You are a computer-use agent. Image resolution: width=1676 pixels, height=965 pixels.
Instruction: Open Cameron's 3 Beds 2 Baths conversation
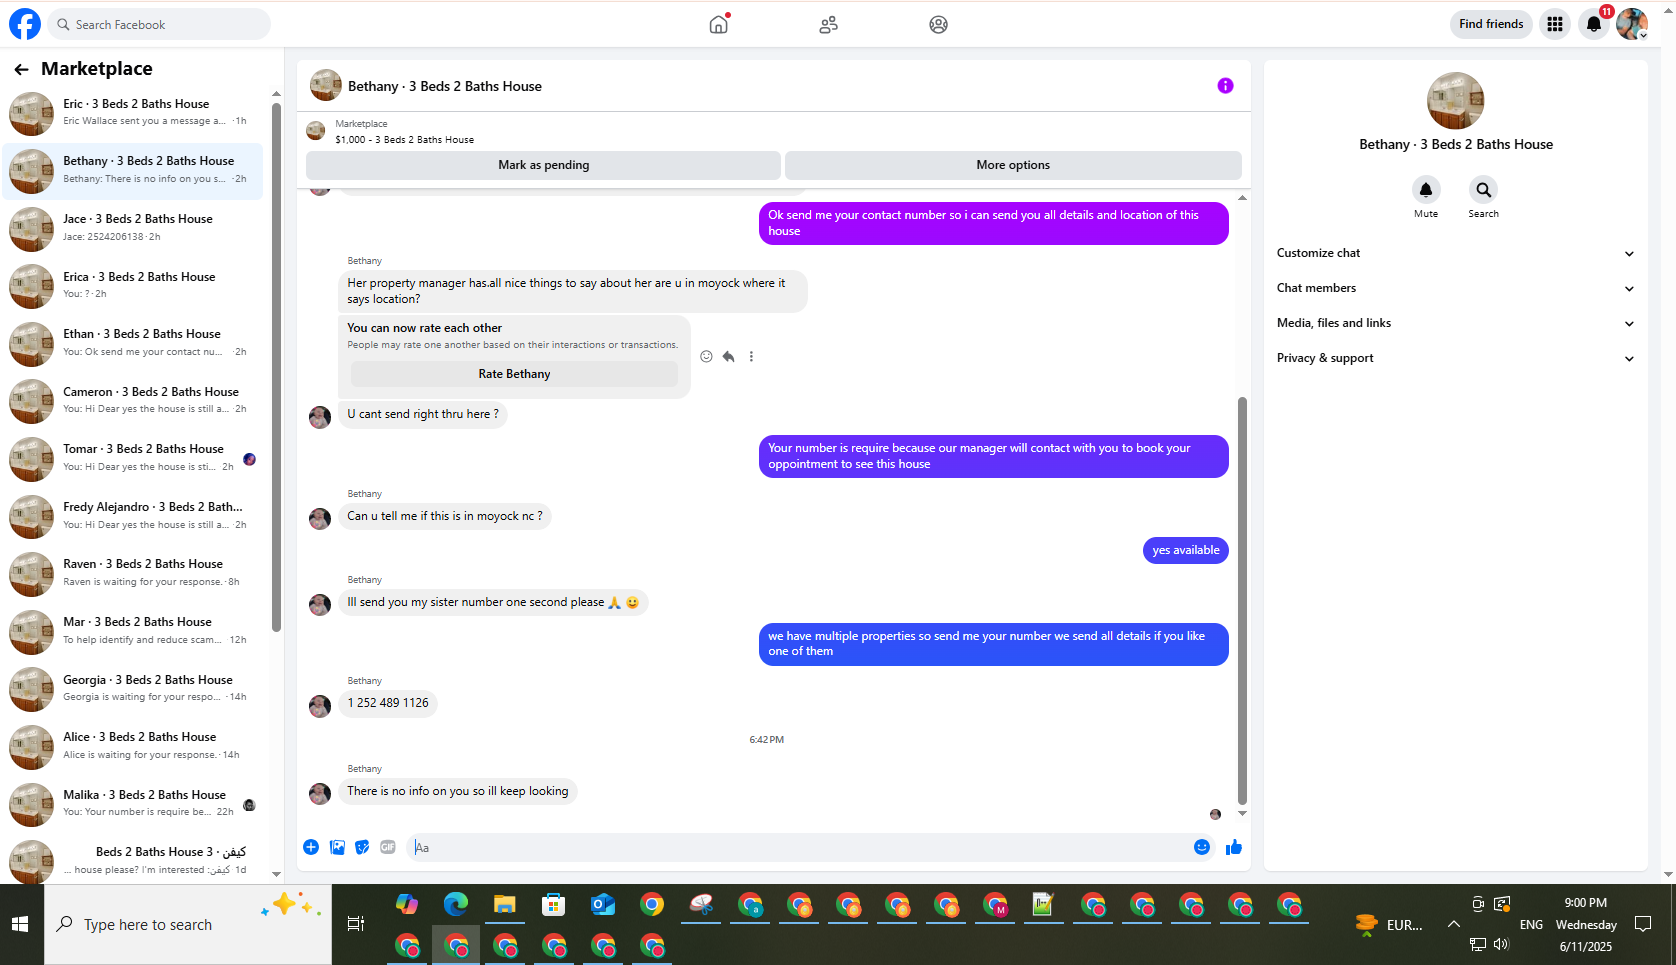click(134, 401)
